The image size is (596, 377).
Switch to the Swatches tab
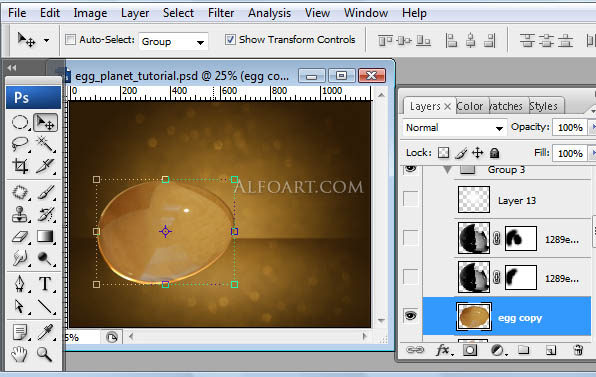pyautogui.click(x=506, y=106)
